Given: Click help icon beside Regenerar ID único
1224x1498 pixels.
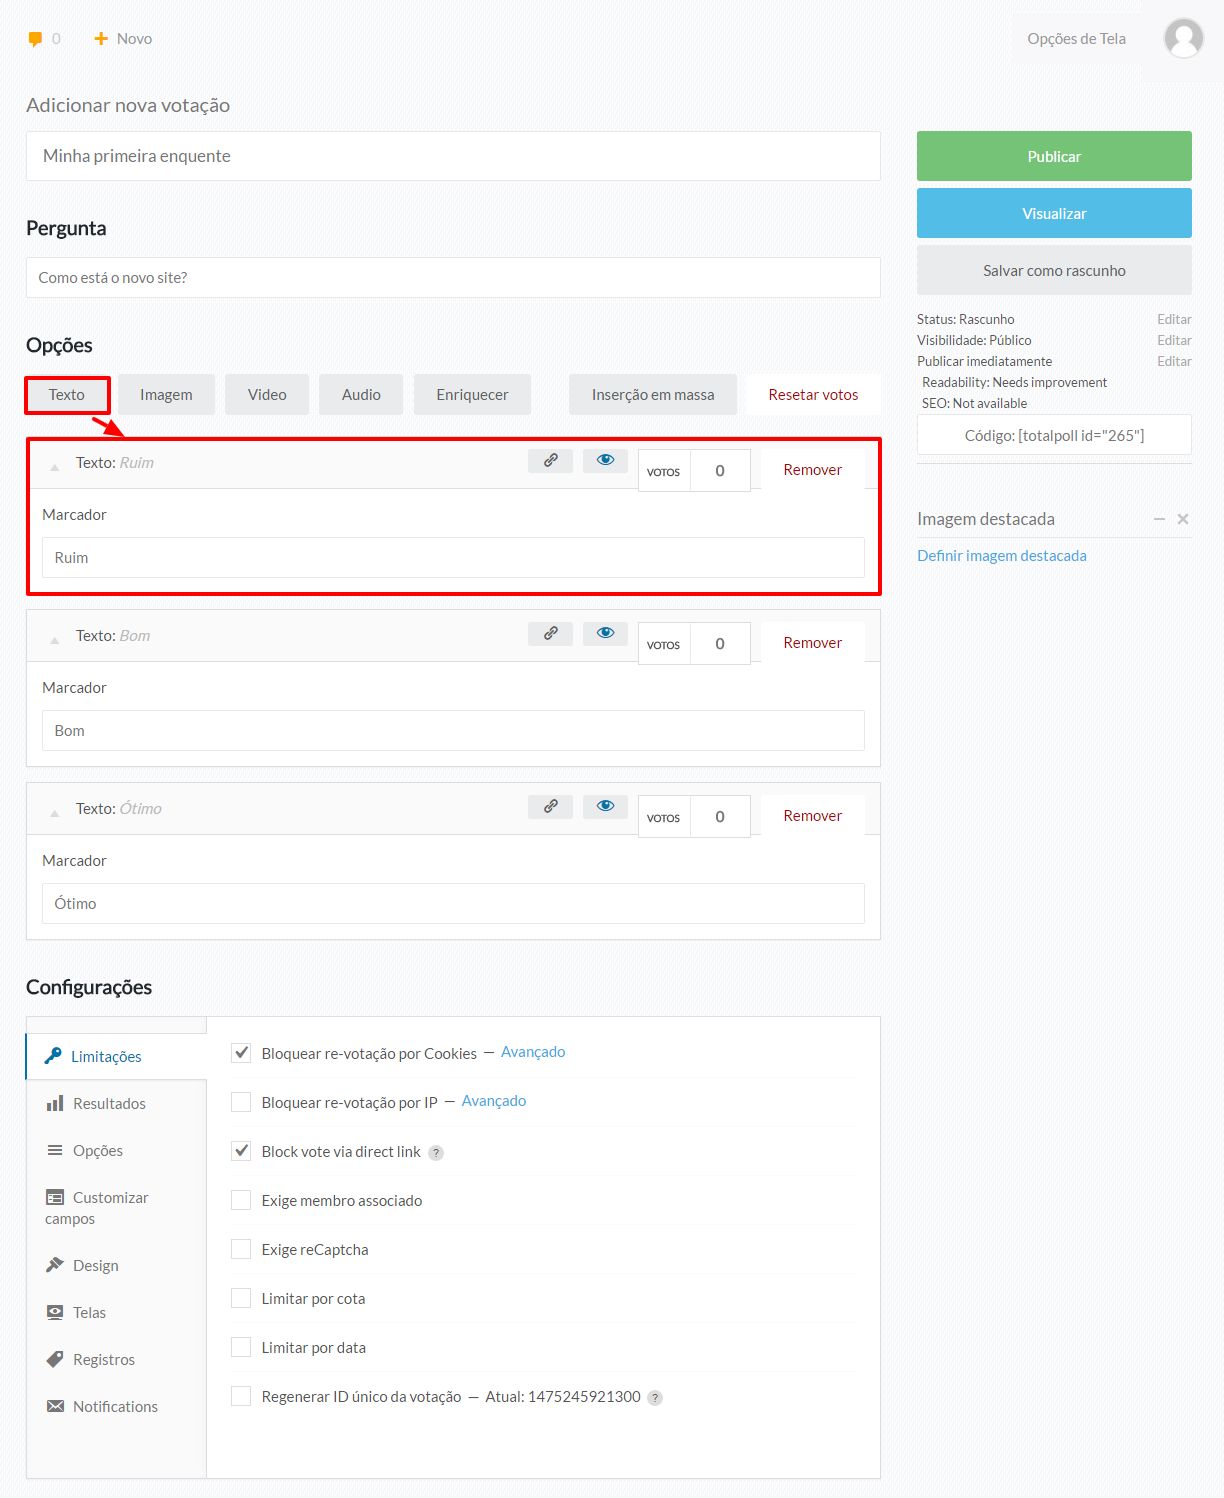Looking at the screenshot, I should (x=655, y=1398).
